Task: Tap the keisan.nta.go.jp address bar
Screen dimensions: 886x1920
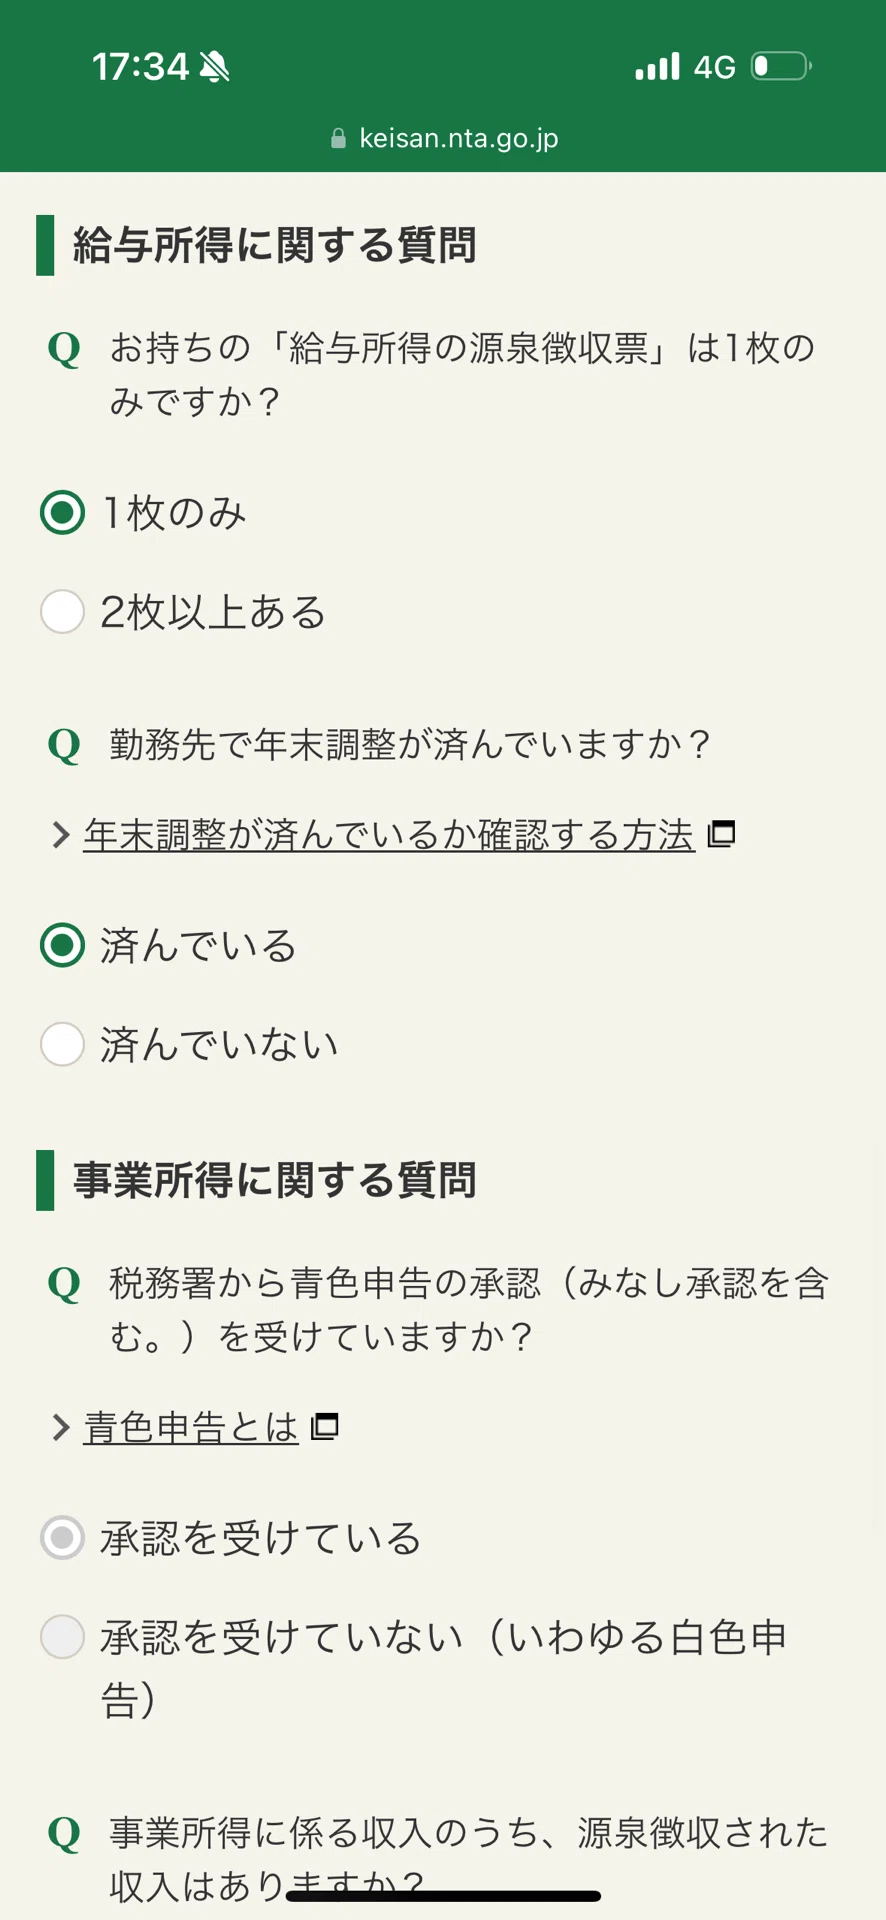Action: click(x=444, y=138)
